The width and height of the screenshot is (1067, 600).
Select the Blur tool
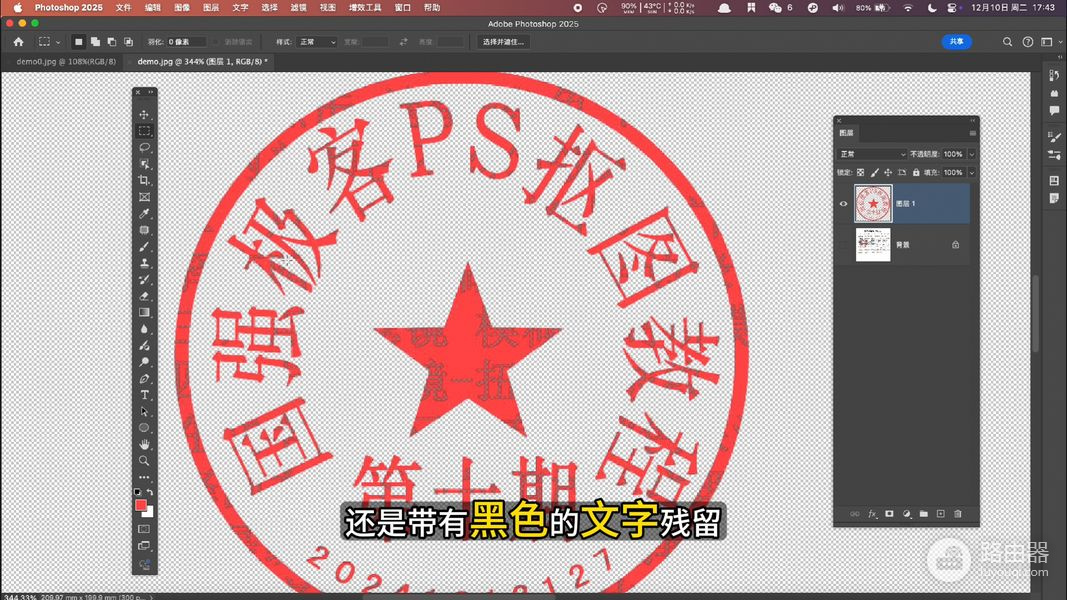[144, 329]
